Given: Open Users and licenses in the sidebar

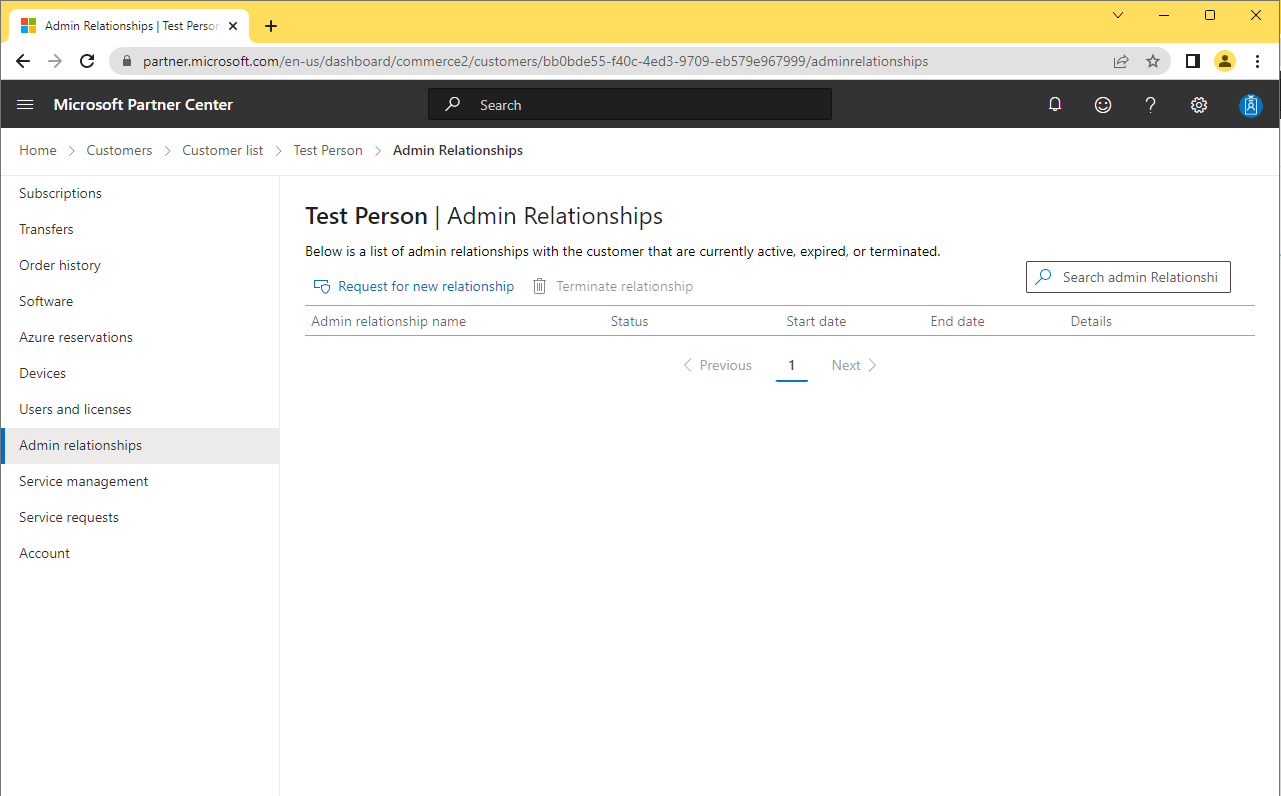Looking at the screenshot, I should click(x=75, y=409).
